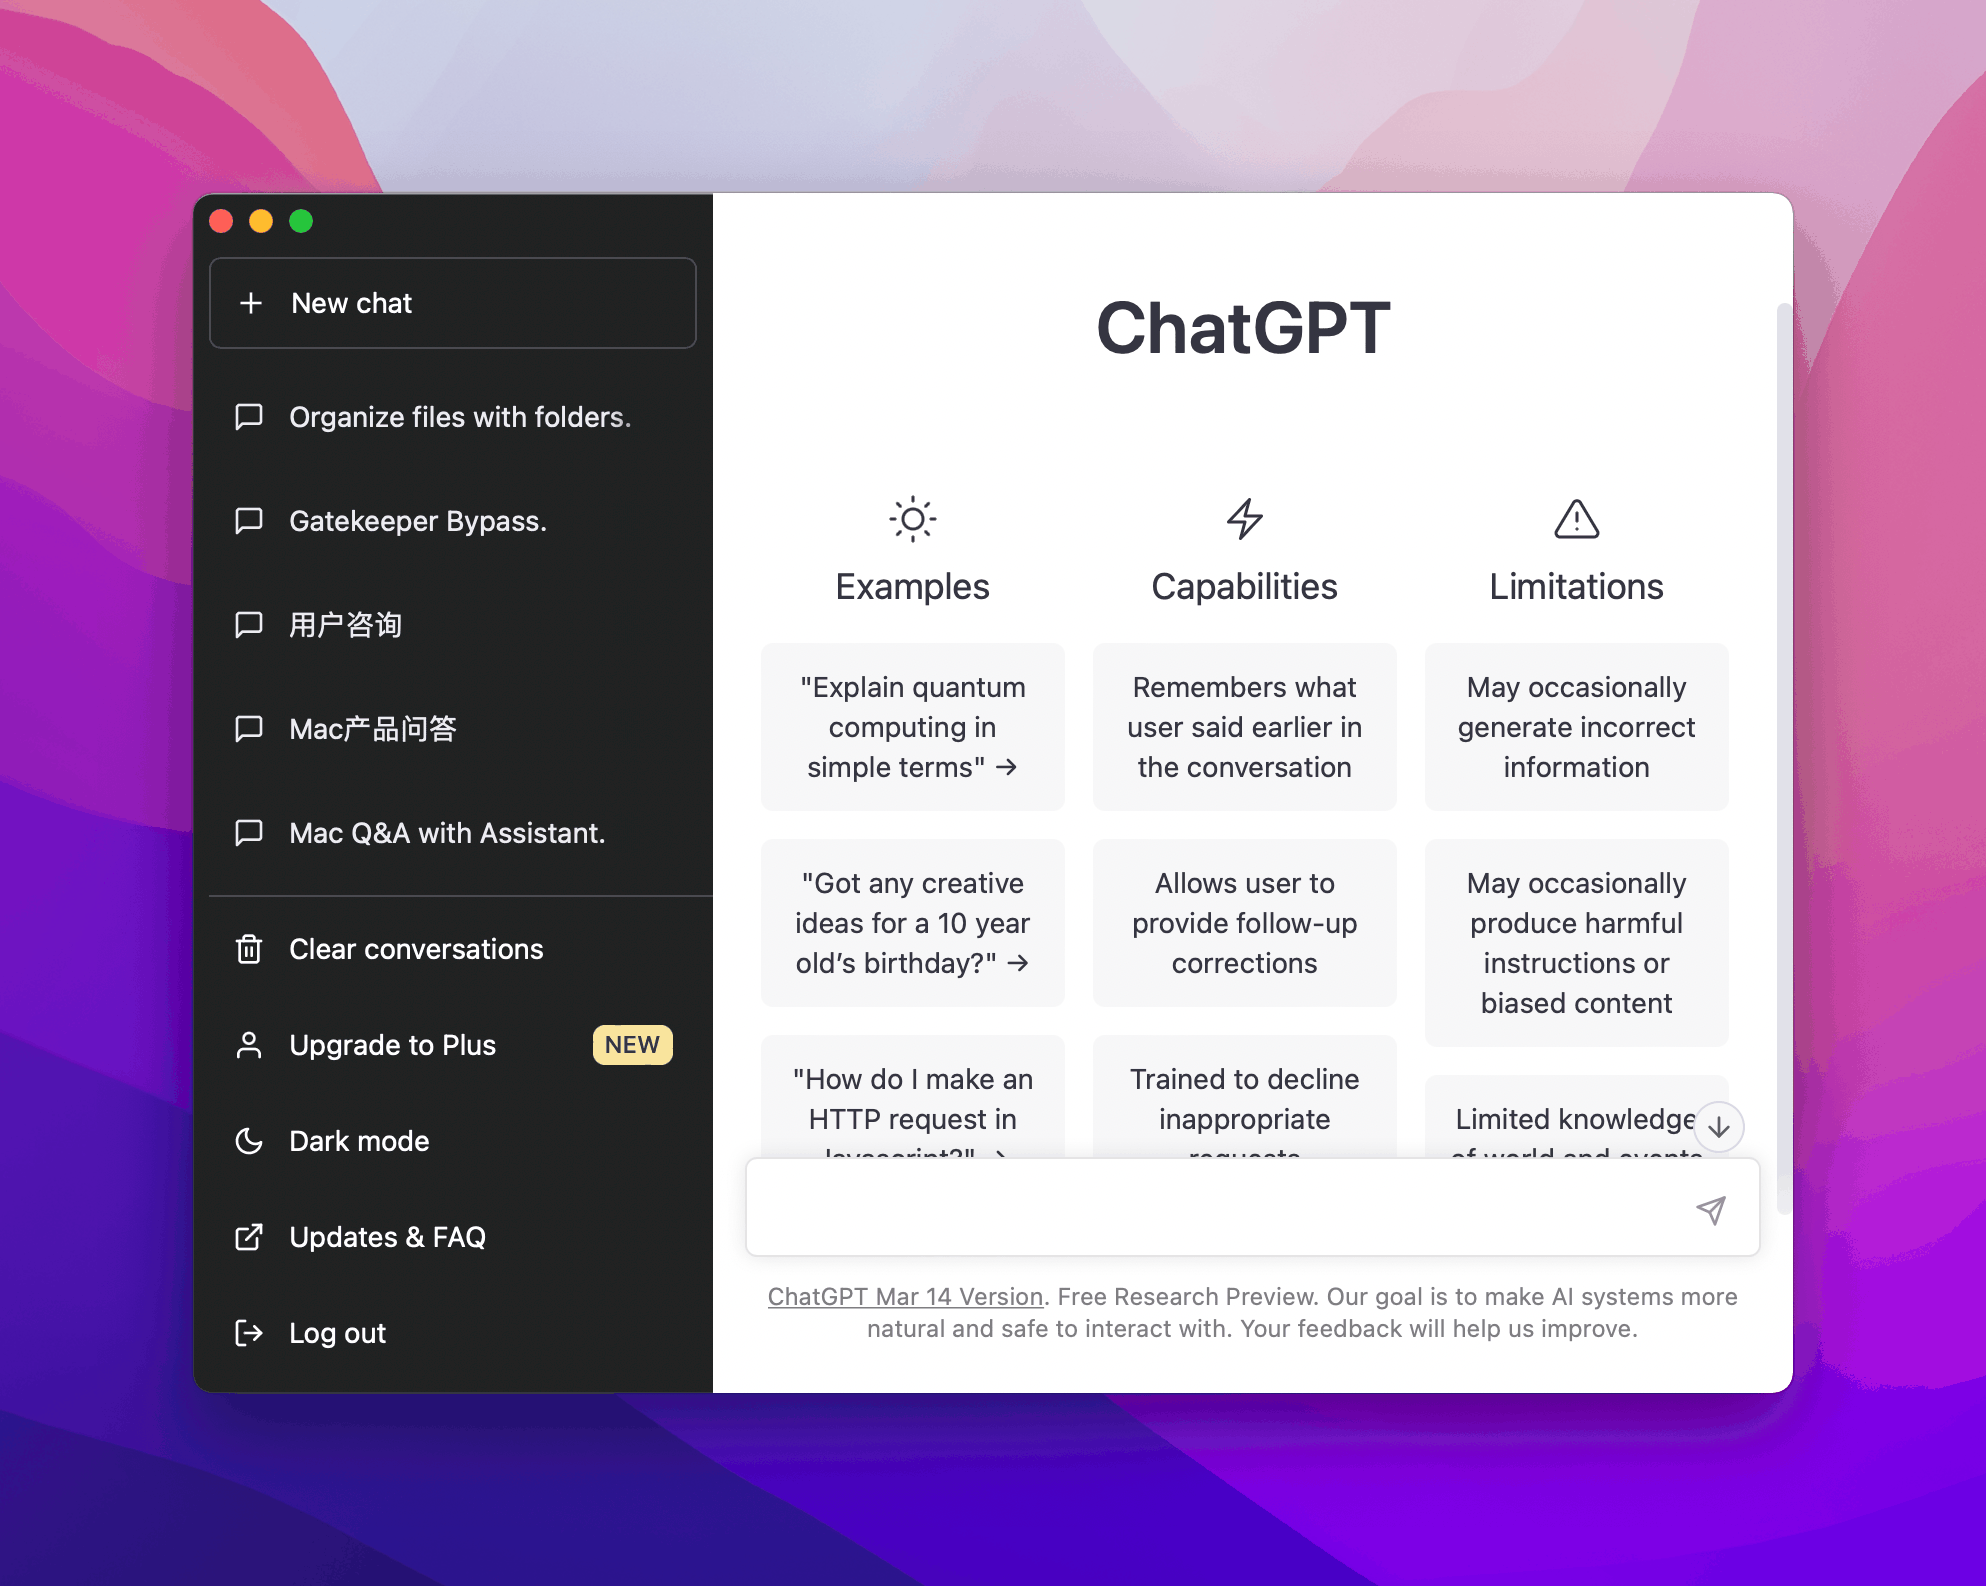Viewport: 1986px width, 1586px height.
Task: Select the Mac Q&A with Assistant chat
Action: 445,833
